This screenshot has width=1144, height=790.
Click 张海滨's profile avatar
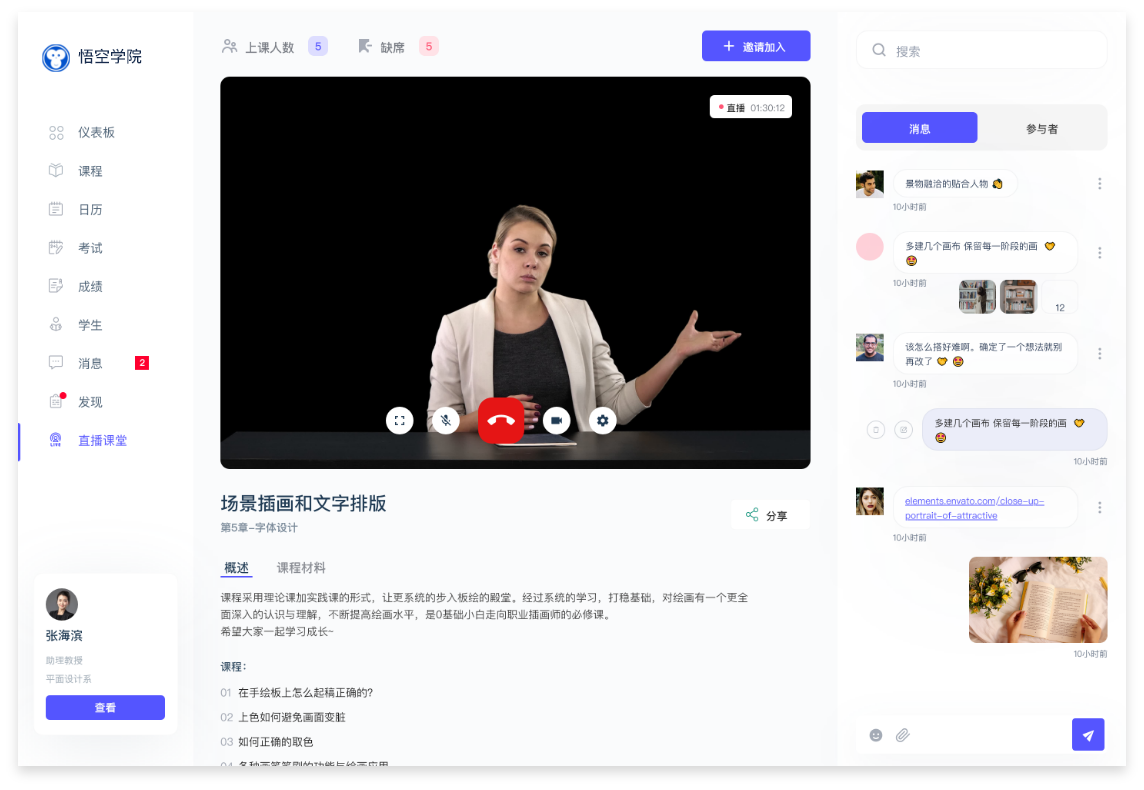pos(61,604)
